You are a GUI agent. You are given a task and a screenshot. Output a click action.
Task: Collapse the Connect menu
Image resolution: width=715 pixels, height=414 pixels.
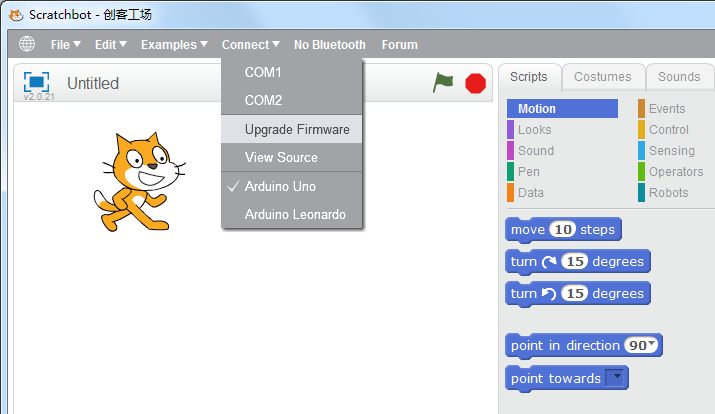250,45
